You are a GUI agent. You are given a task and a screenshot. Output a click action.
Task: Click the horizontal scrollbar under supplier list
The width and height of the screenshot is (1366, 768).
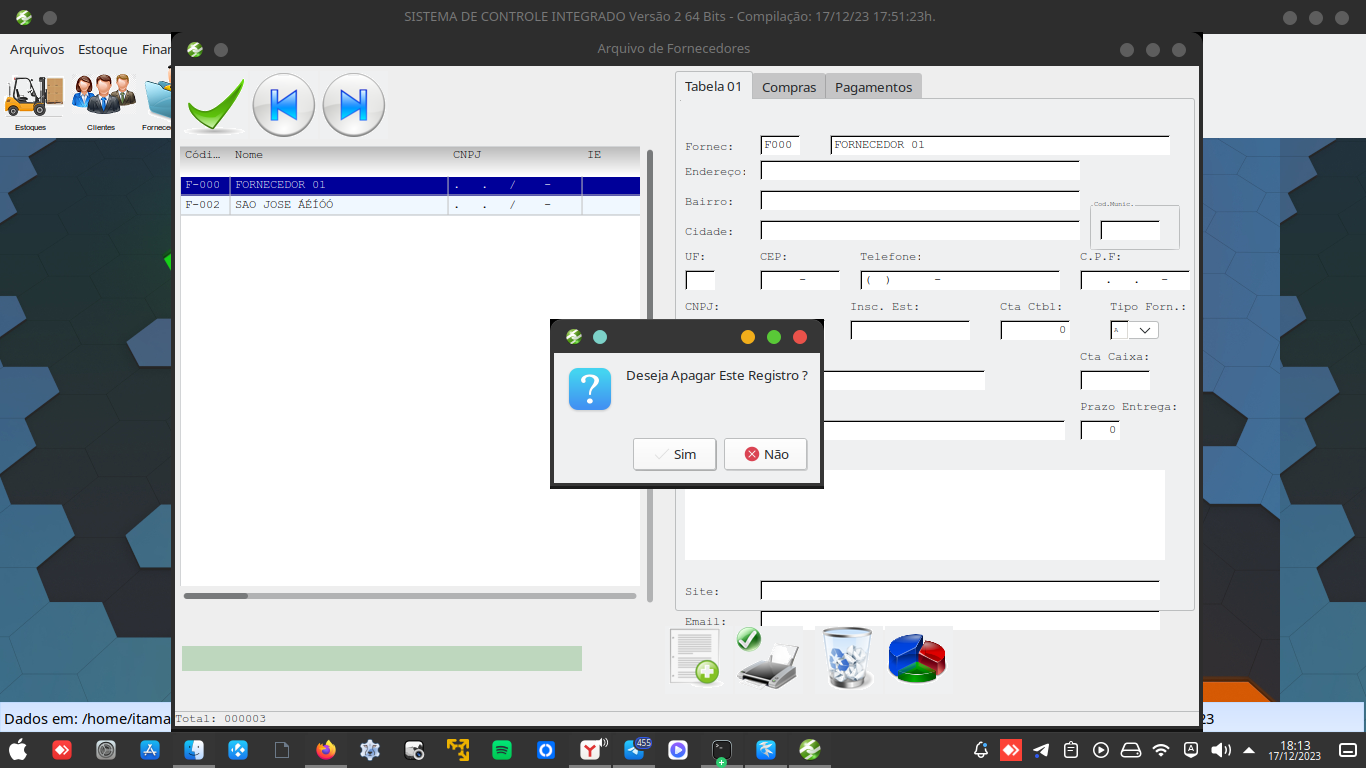click(x=410, y=596)
